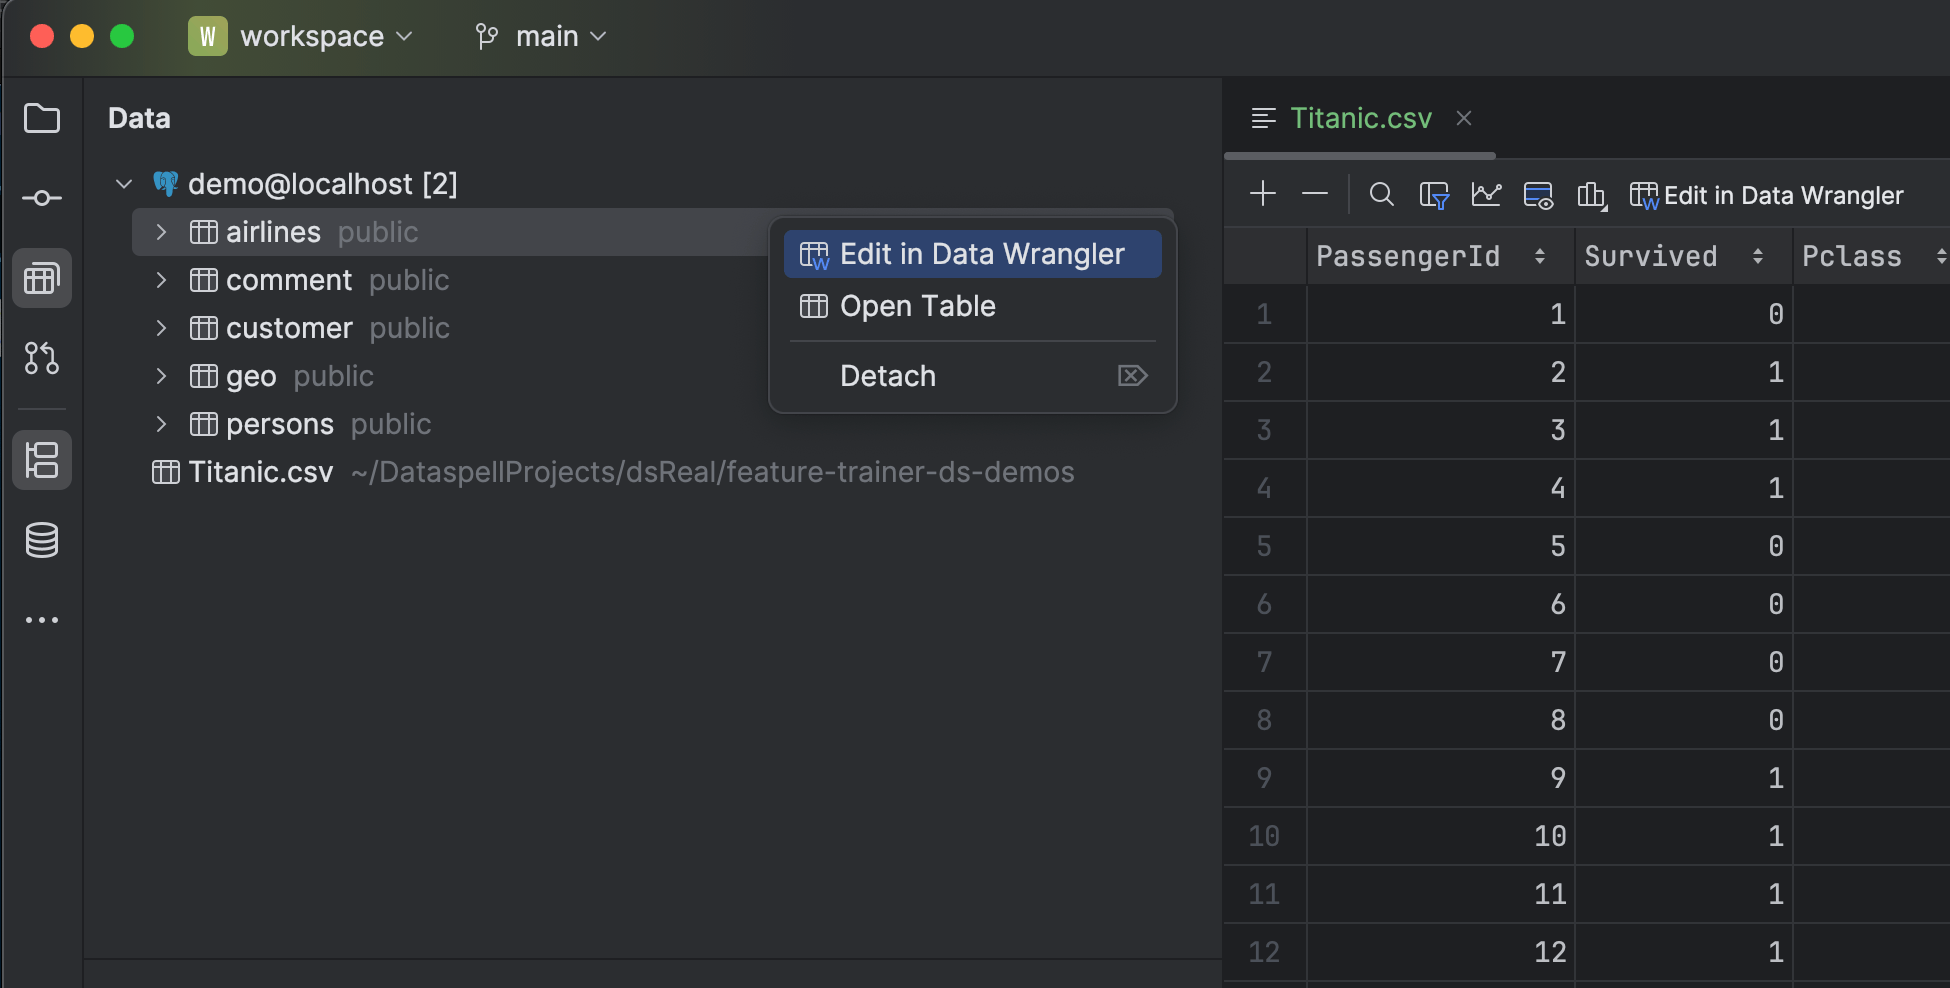This screenshot has height=988, width=1950.
Task: Select Detach in the context menu
Action: coord(888,376)
